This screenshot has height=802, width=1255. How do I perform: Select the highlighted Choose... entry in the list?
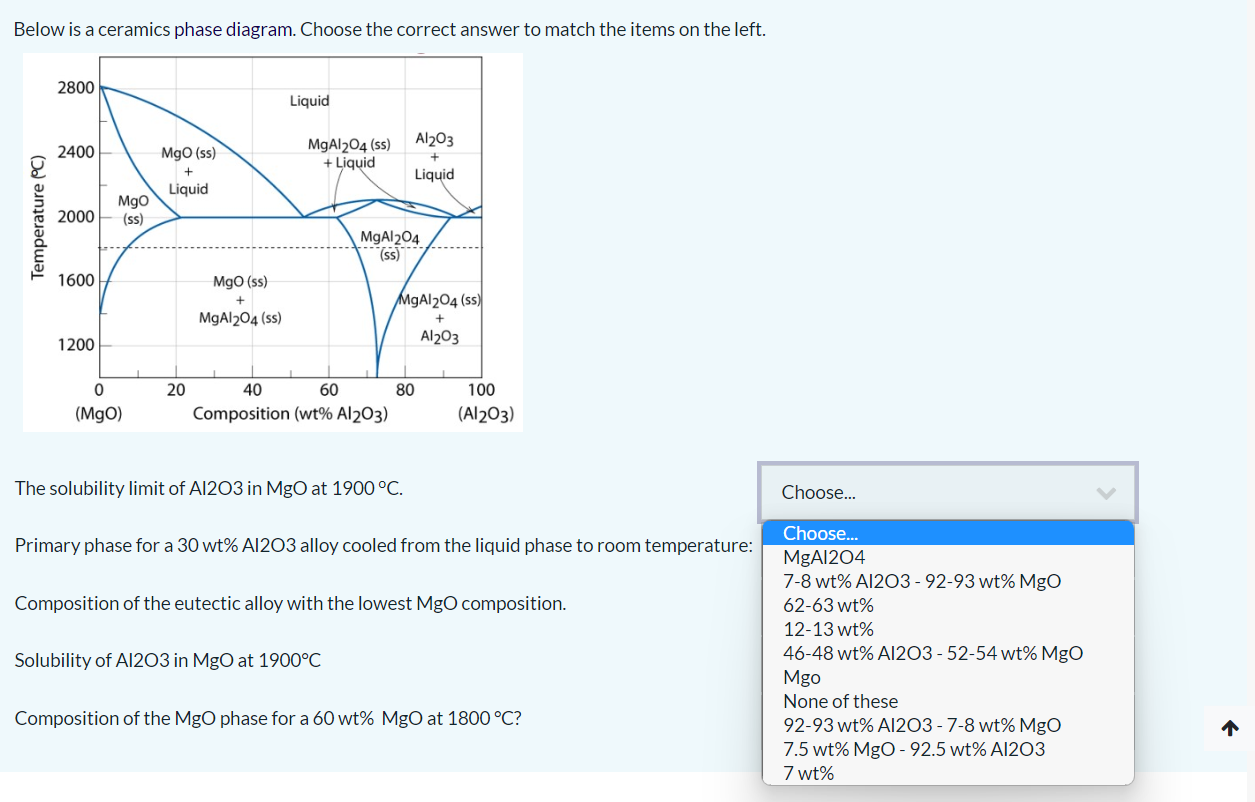click(x=948, y=533)
